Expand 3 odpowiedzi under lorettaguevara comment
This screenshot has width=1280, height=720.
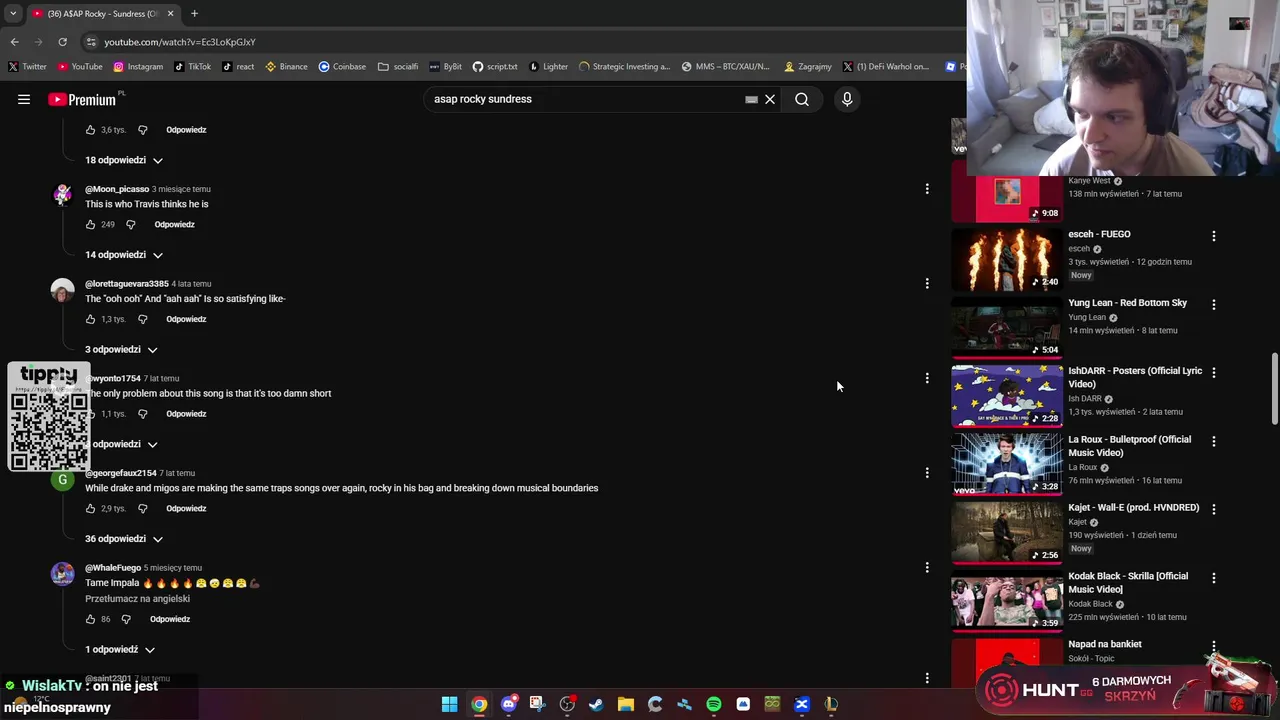121,350
